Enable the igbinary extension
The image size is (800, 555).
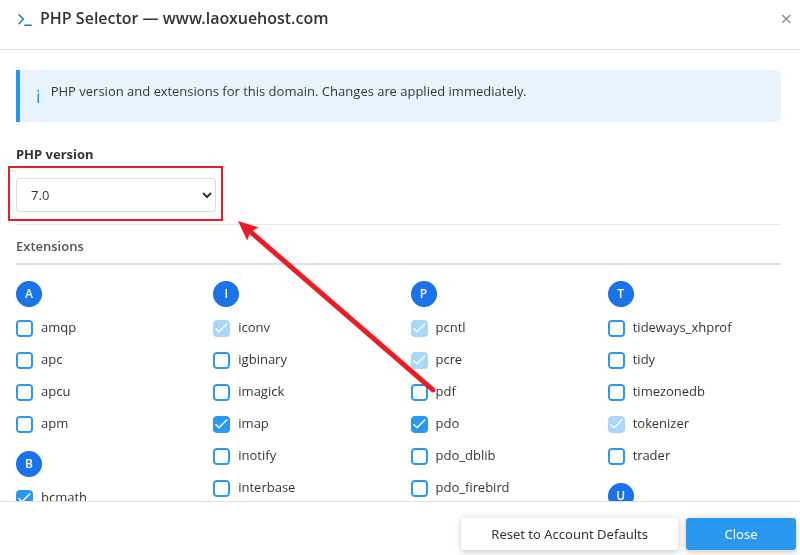[222, 360]
